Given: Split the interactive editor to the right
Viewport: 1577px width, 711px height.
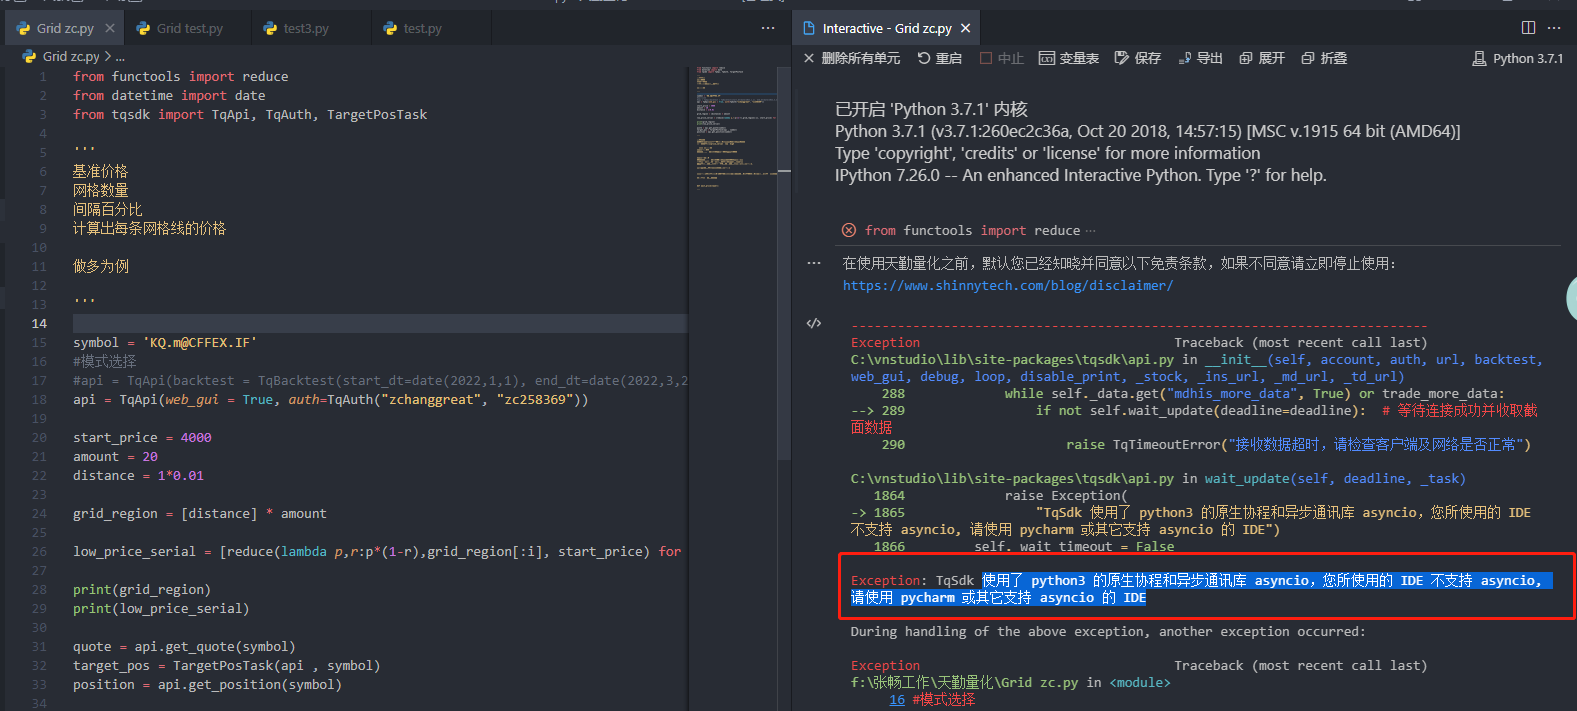Looking at the screenshot, I should coord(1528,27).
